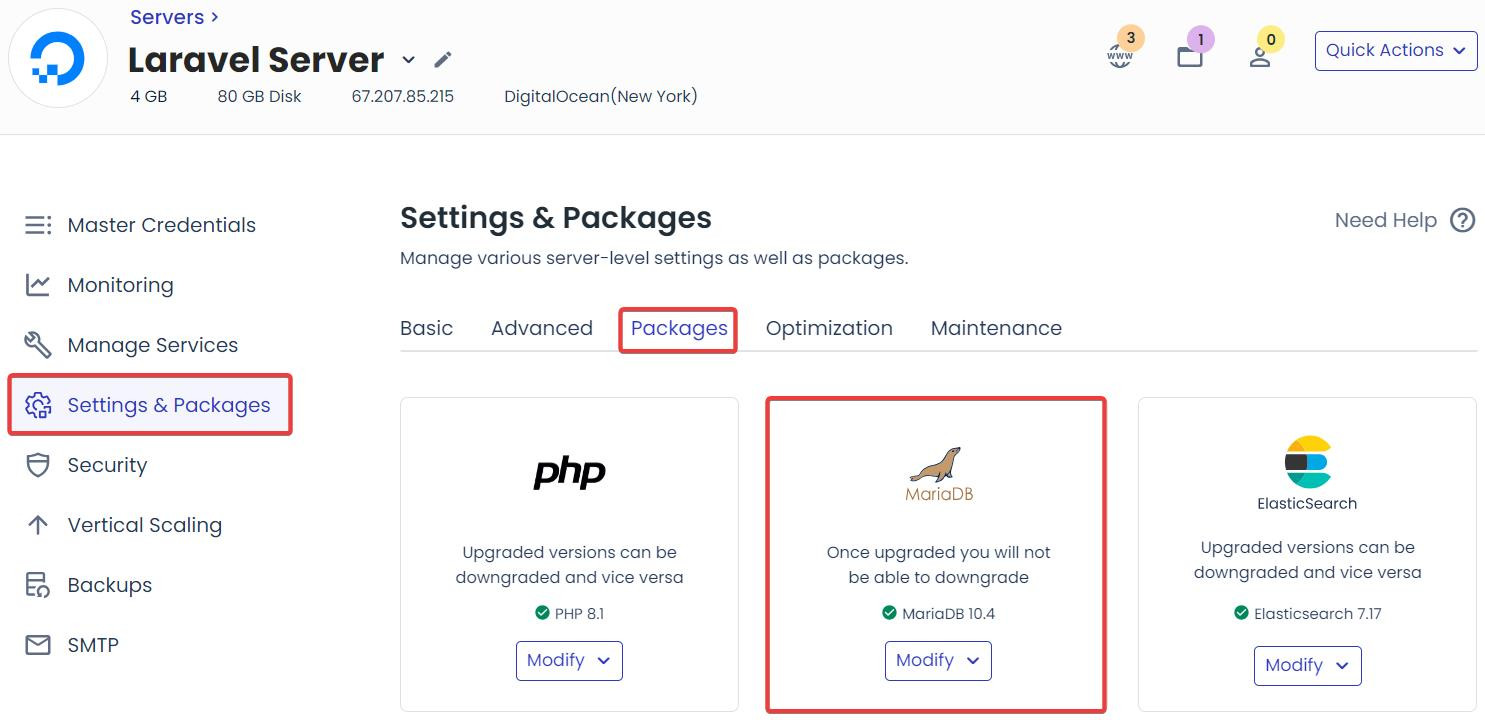Click the Need Help question mark icon
Image resolution: width=1485 pixels, height=720 pixels.
[x=1462, y=220]
